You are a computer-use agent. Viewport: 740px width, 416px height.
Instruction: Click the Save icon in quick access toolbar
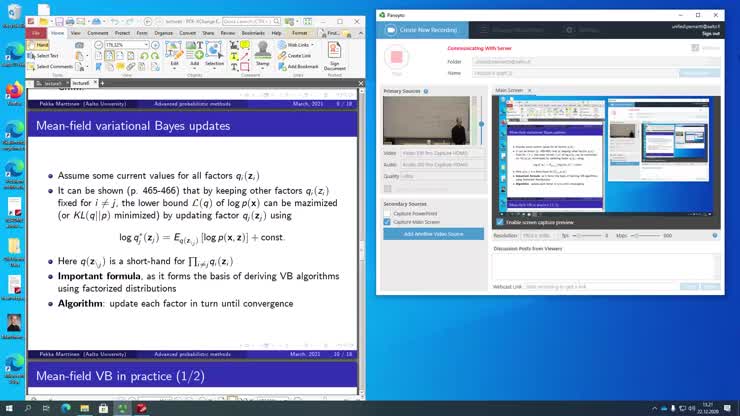point(59,22)
